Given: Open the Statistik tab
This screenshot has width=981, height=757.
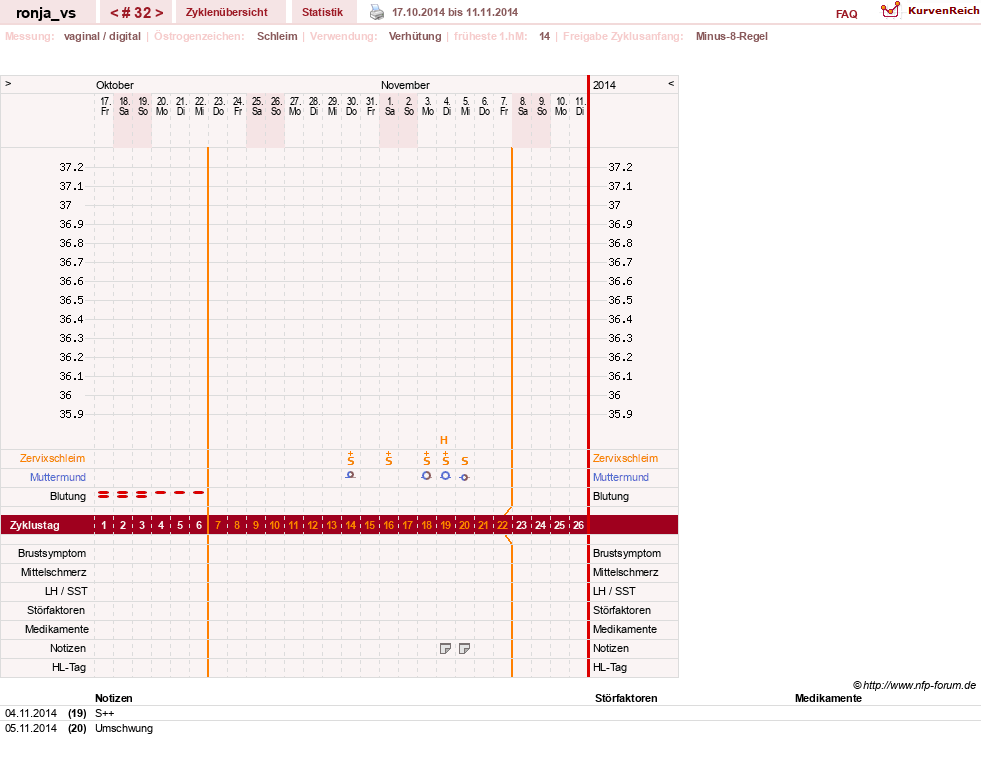Looking at the screenshot, I should tap(322, 12).
